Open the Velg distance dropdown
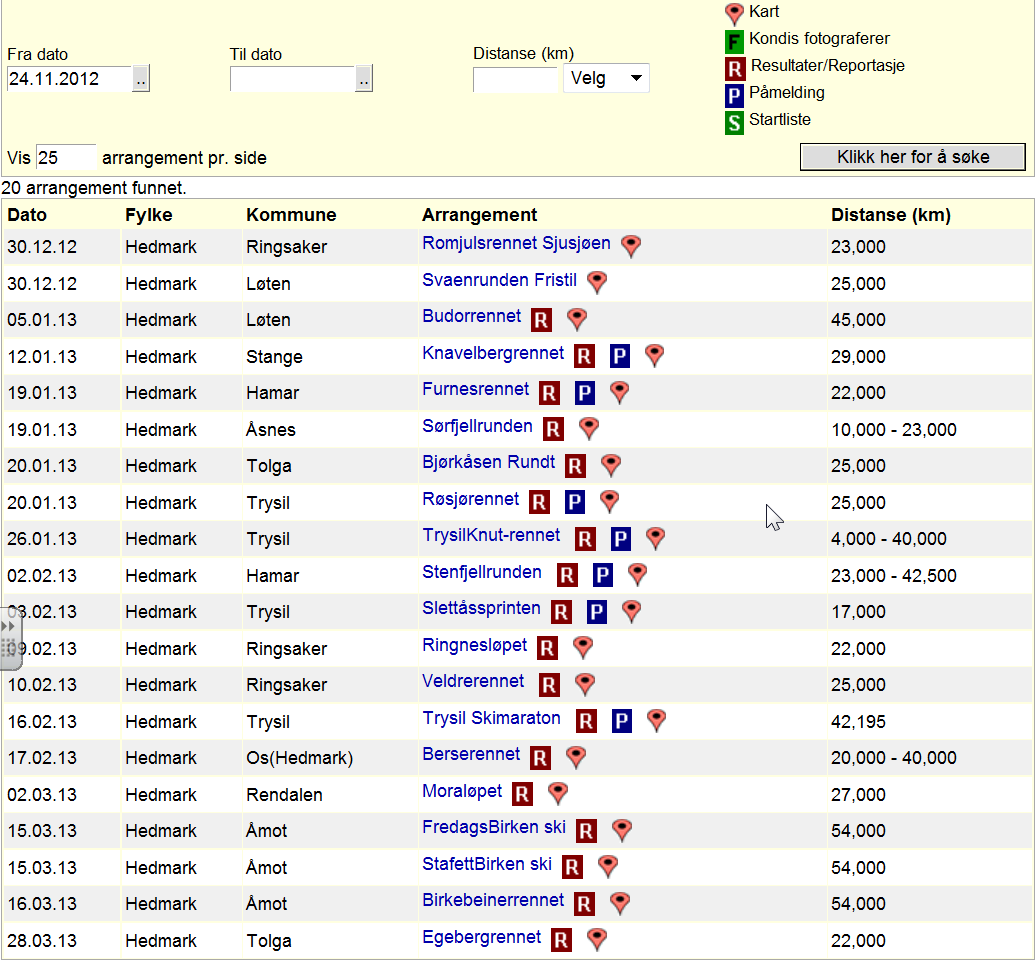Viewport: 1036px width, 961px height. 606,79
